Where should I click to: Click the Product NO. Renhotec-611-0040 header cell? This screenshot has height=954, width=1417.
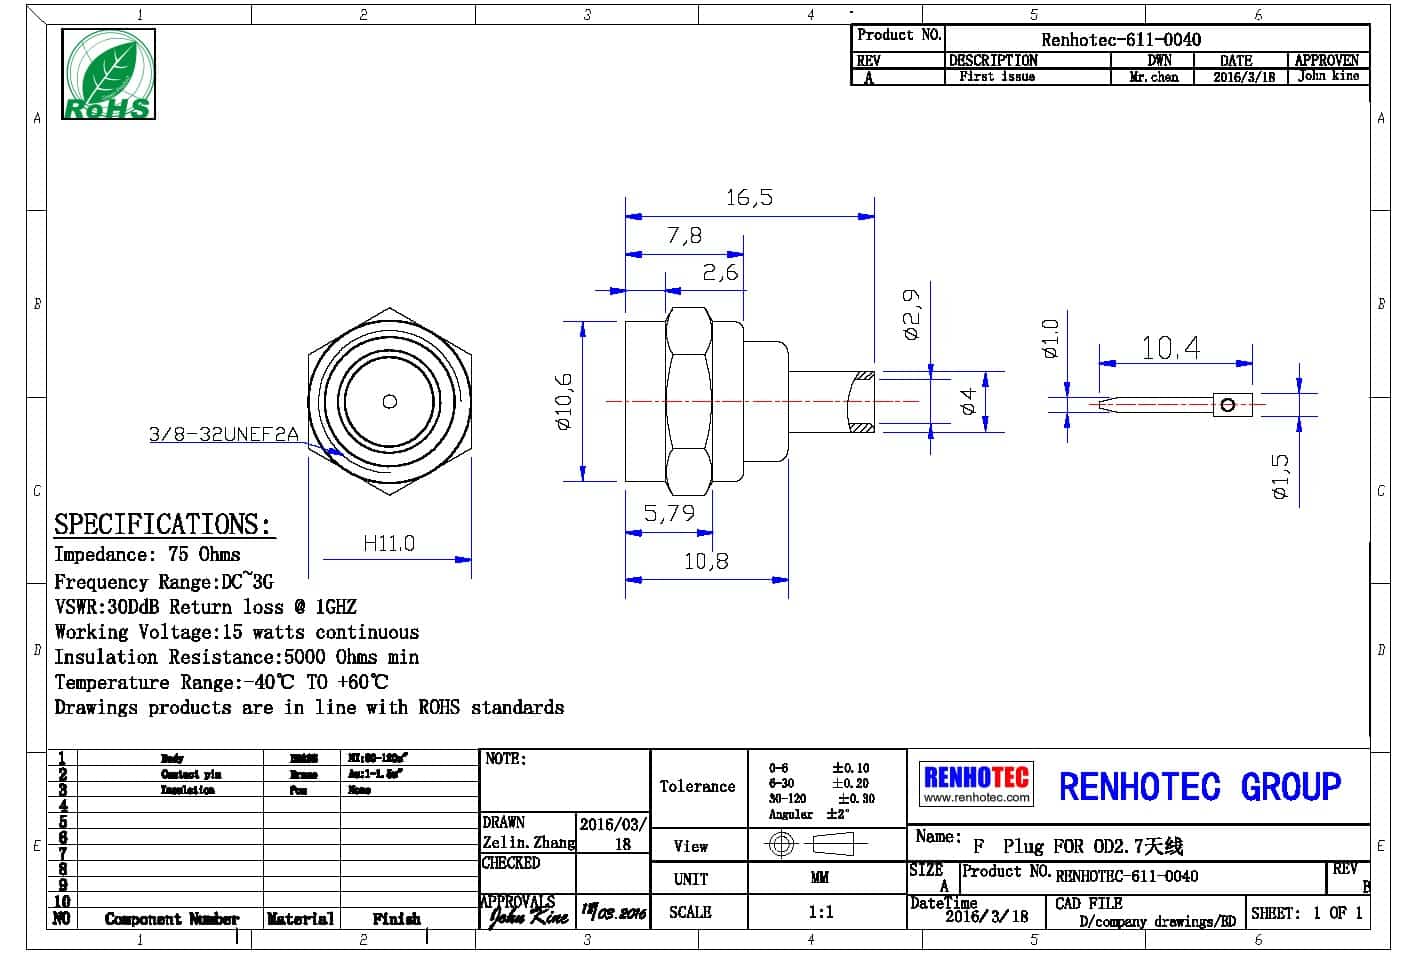click(1121, 39)
